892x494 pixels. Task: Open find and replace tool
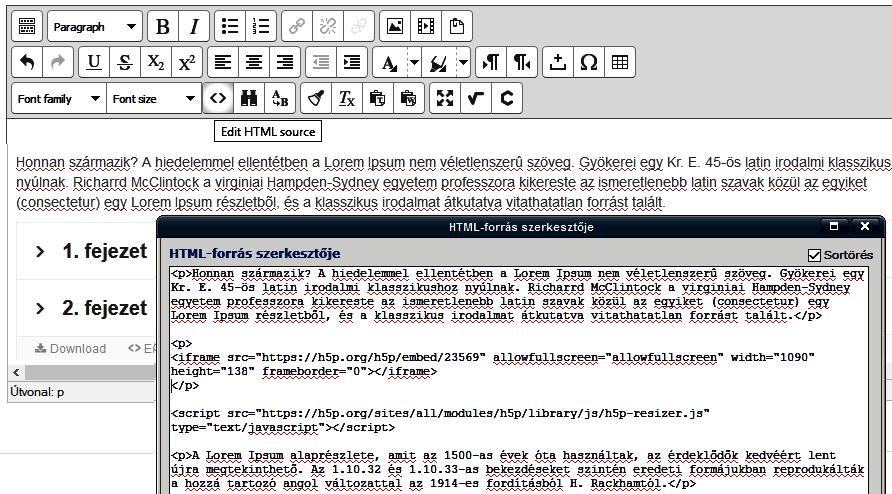[280, 98]
